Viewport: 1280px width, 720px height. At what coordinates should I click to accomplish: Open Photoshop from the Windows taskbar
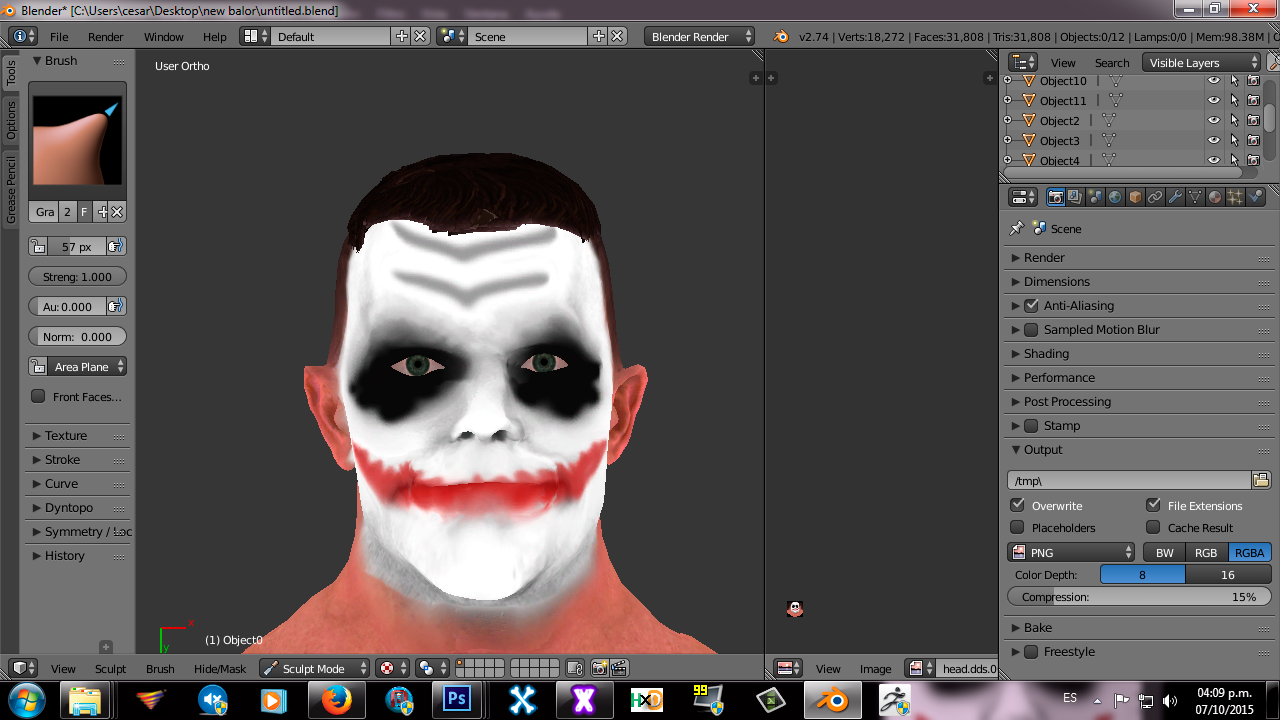click(x=458, y=701)
